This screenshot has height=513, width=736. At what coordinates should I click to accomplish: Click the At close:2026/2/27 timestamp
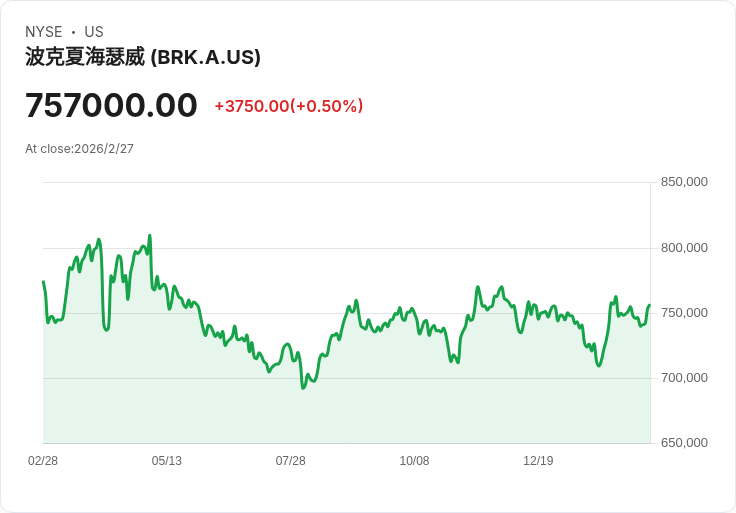coord(80,149)
